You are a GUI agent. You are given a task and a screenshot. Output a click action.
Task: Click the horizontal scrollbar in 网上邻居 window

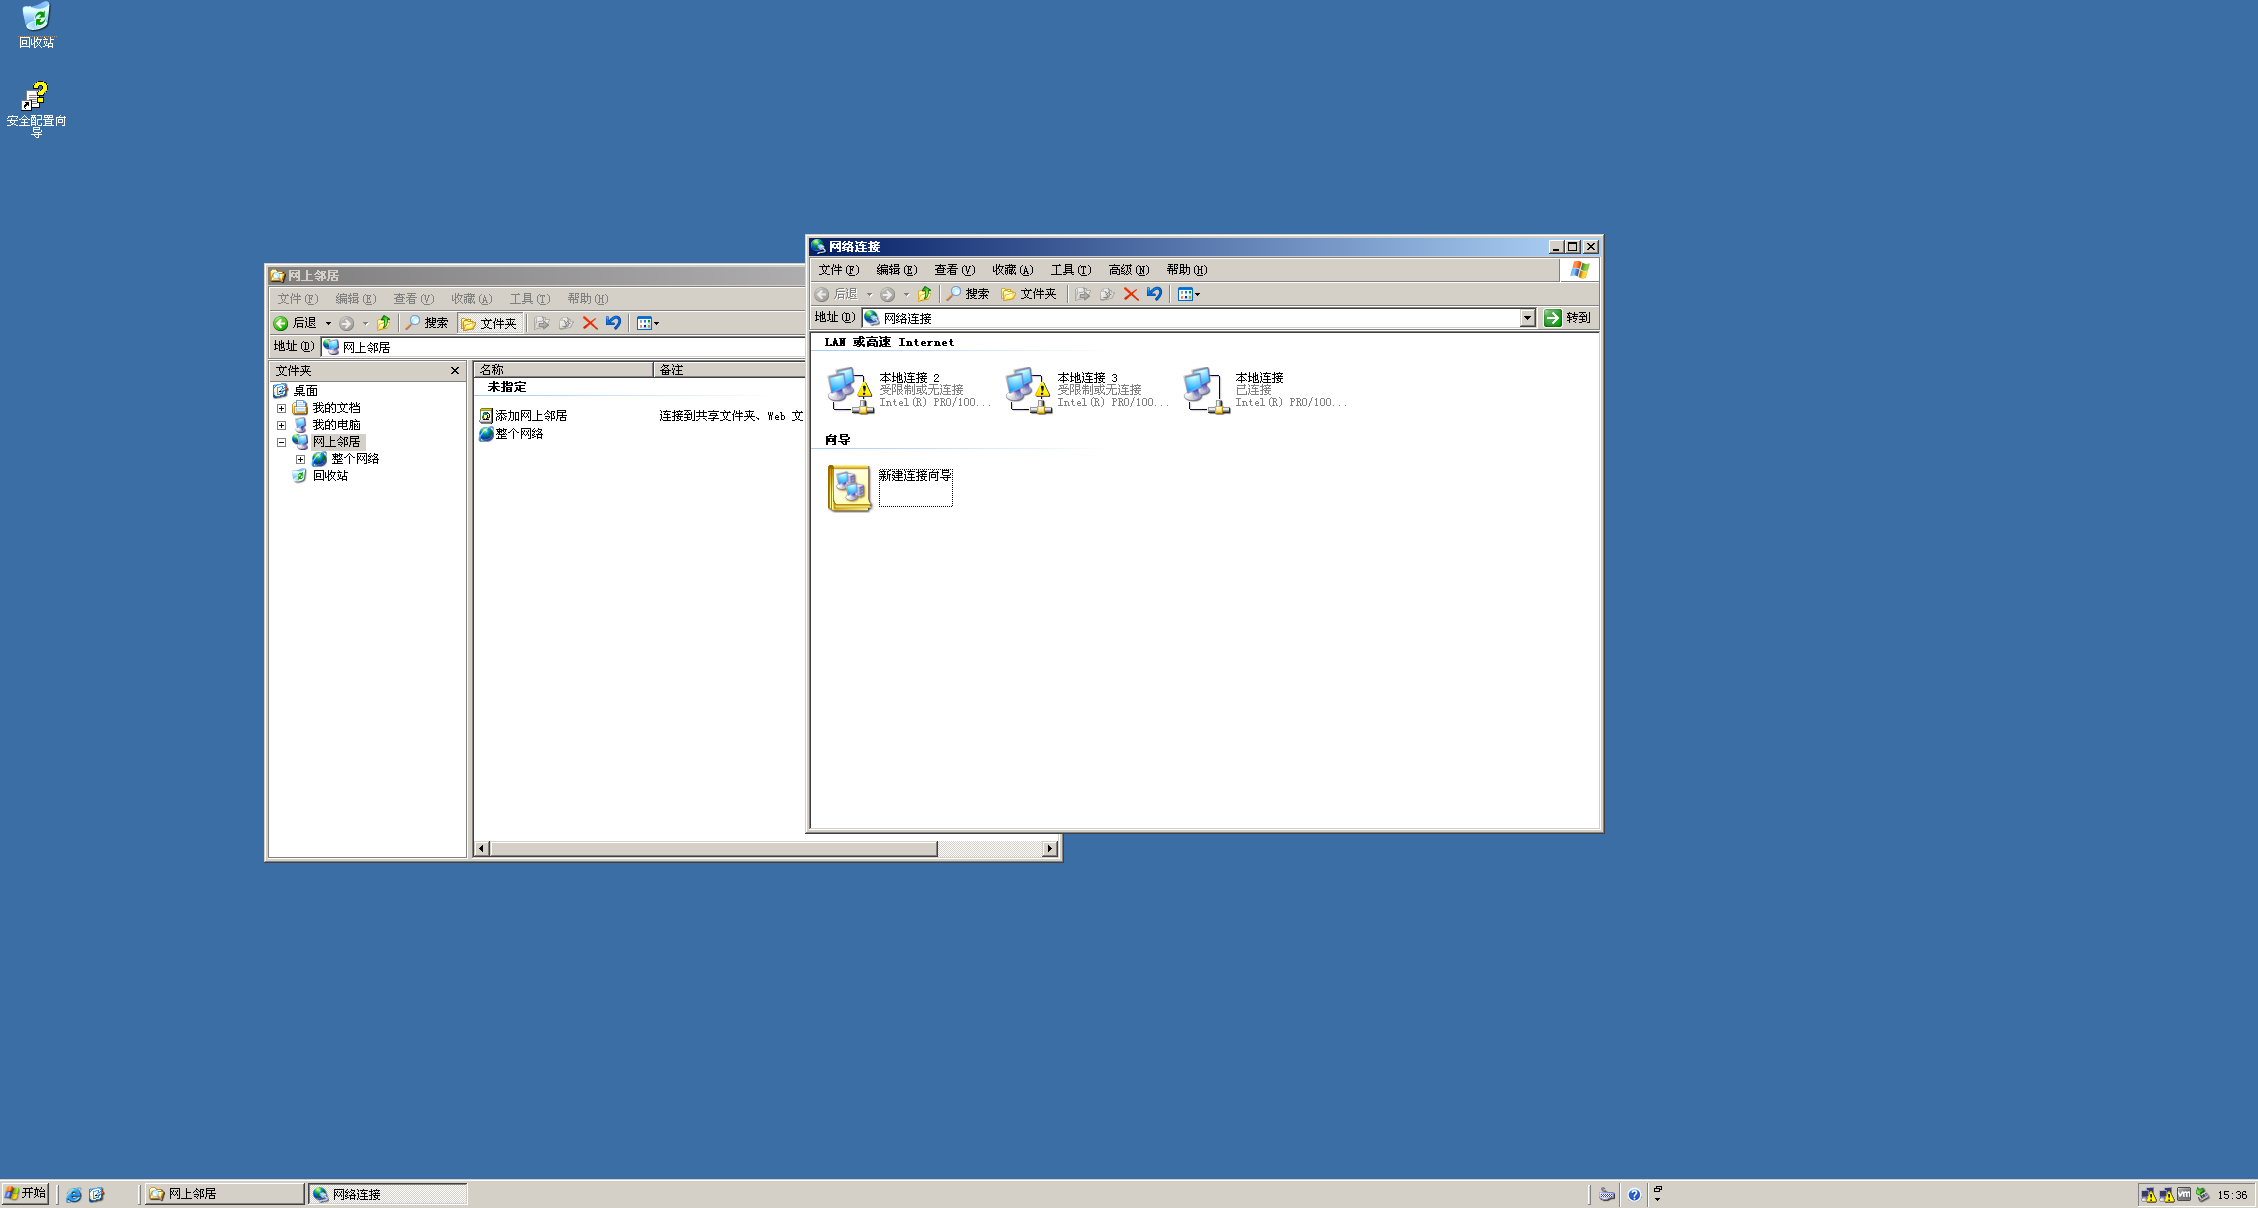point(712,849)
